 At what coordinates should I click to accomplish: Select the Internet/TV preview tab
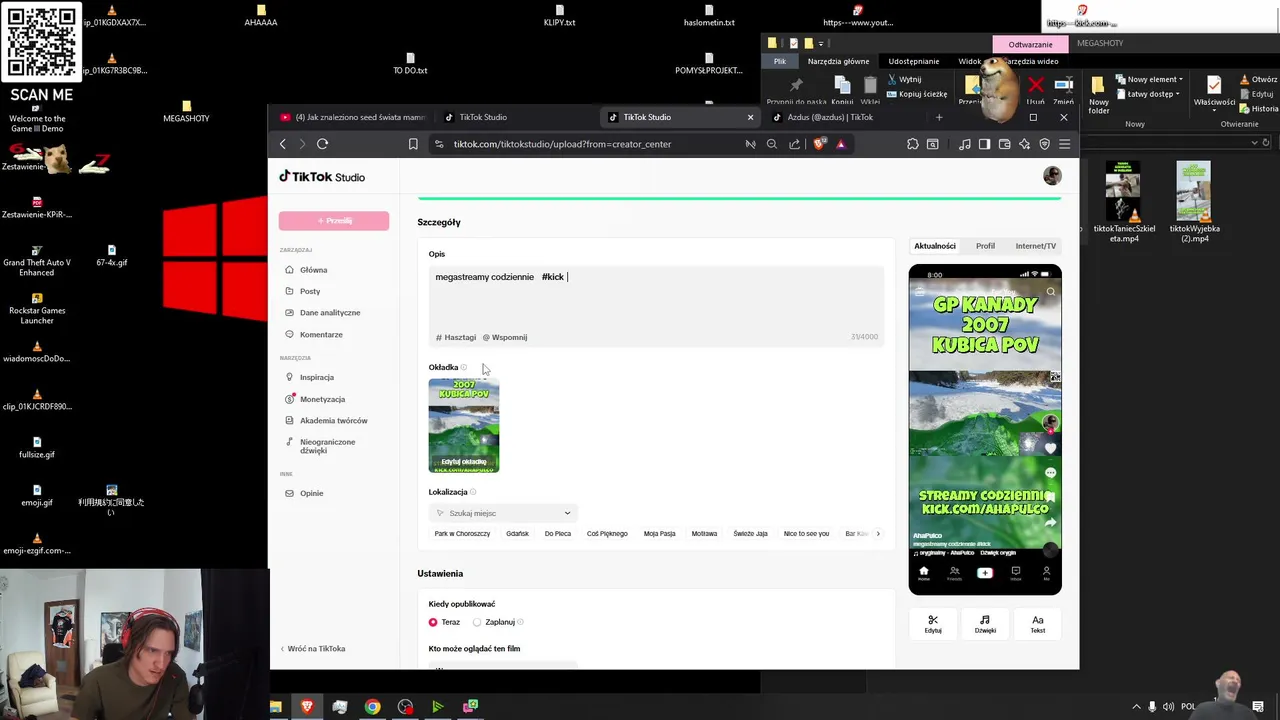coord(1035,246)
